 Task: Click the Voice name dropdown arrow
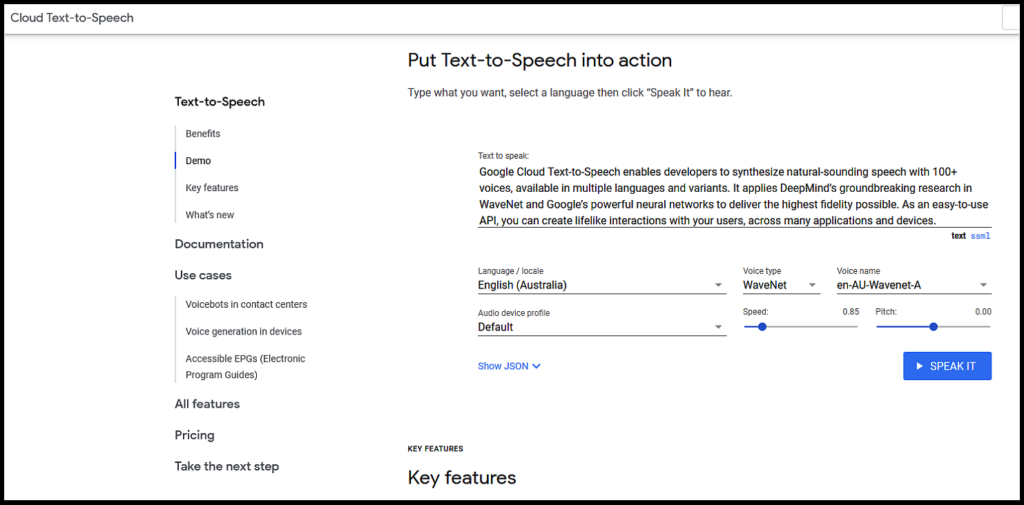983,285
